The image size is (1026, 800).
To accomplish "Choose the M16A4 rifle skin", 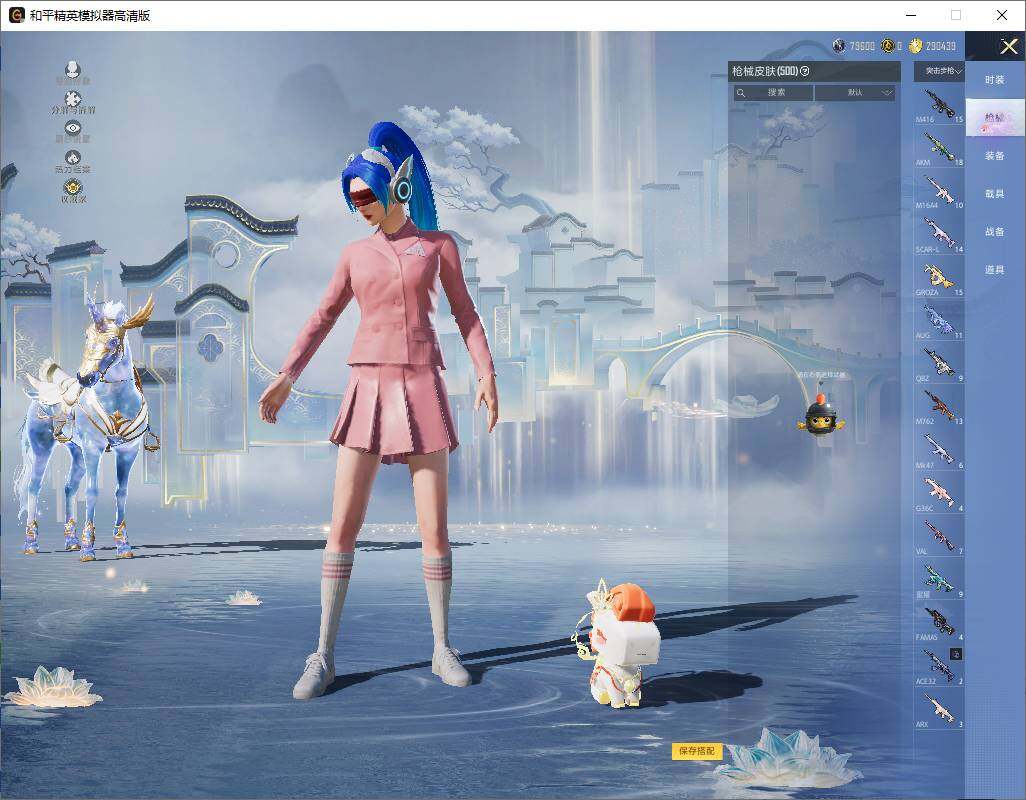I will tap(939, 191).
